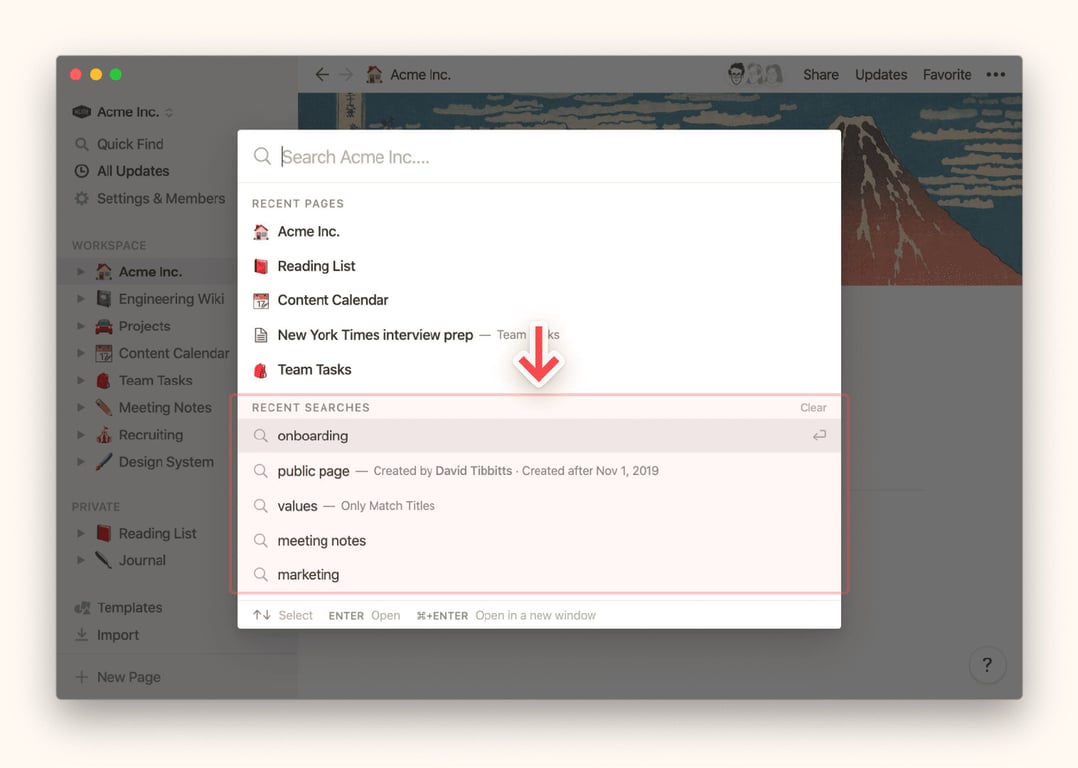Open Reading List from recent pages
Viewport: 1078px width, 768px height.
pyautogui.click(x=539, y=266)
